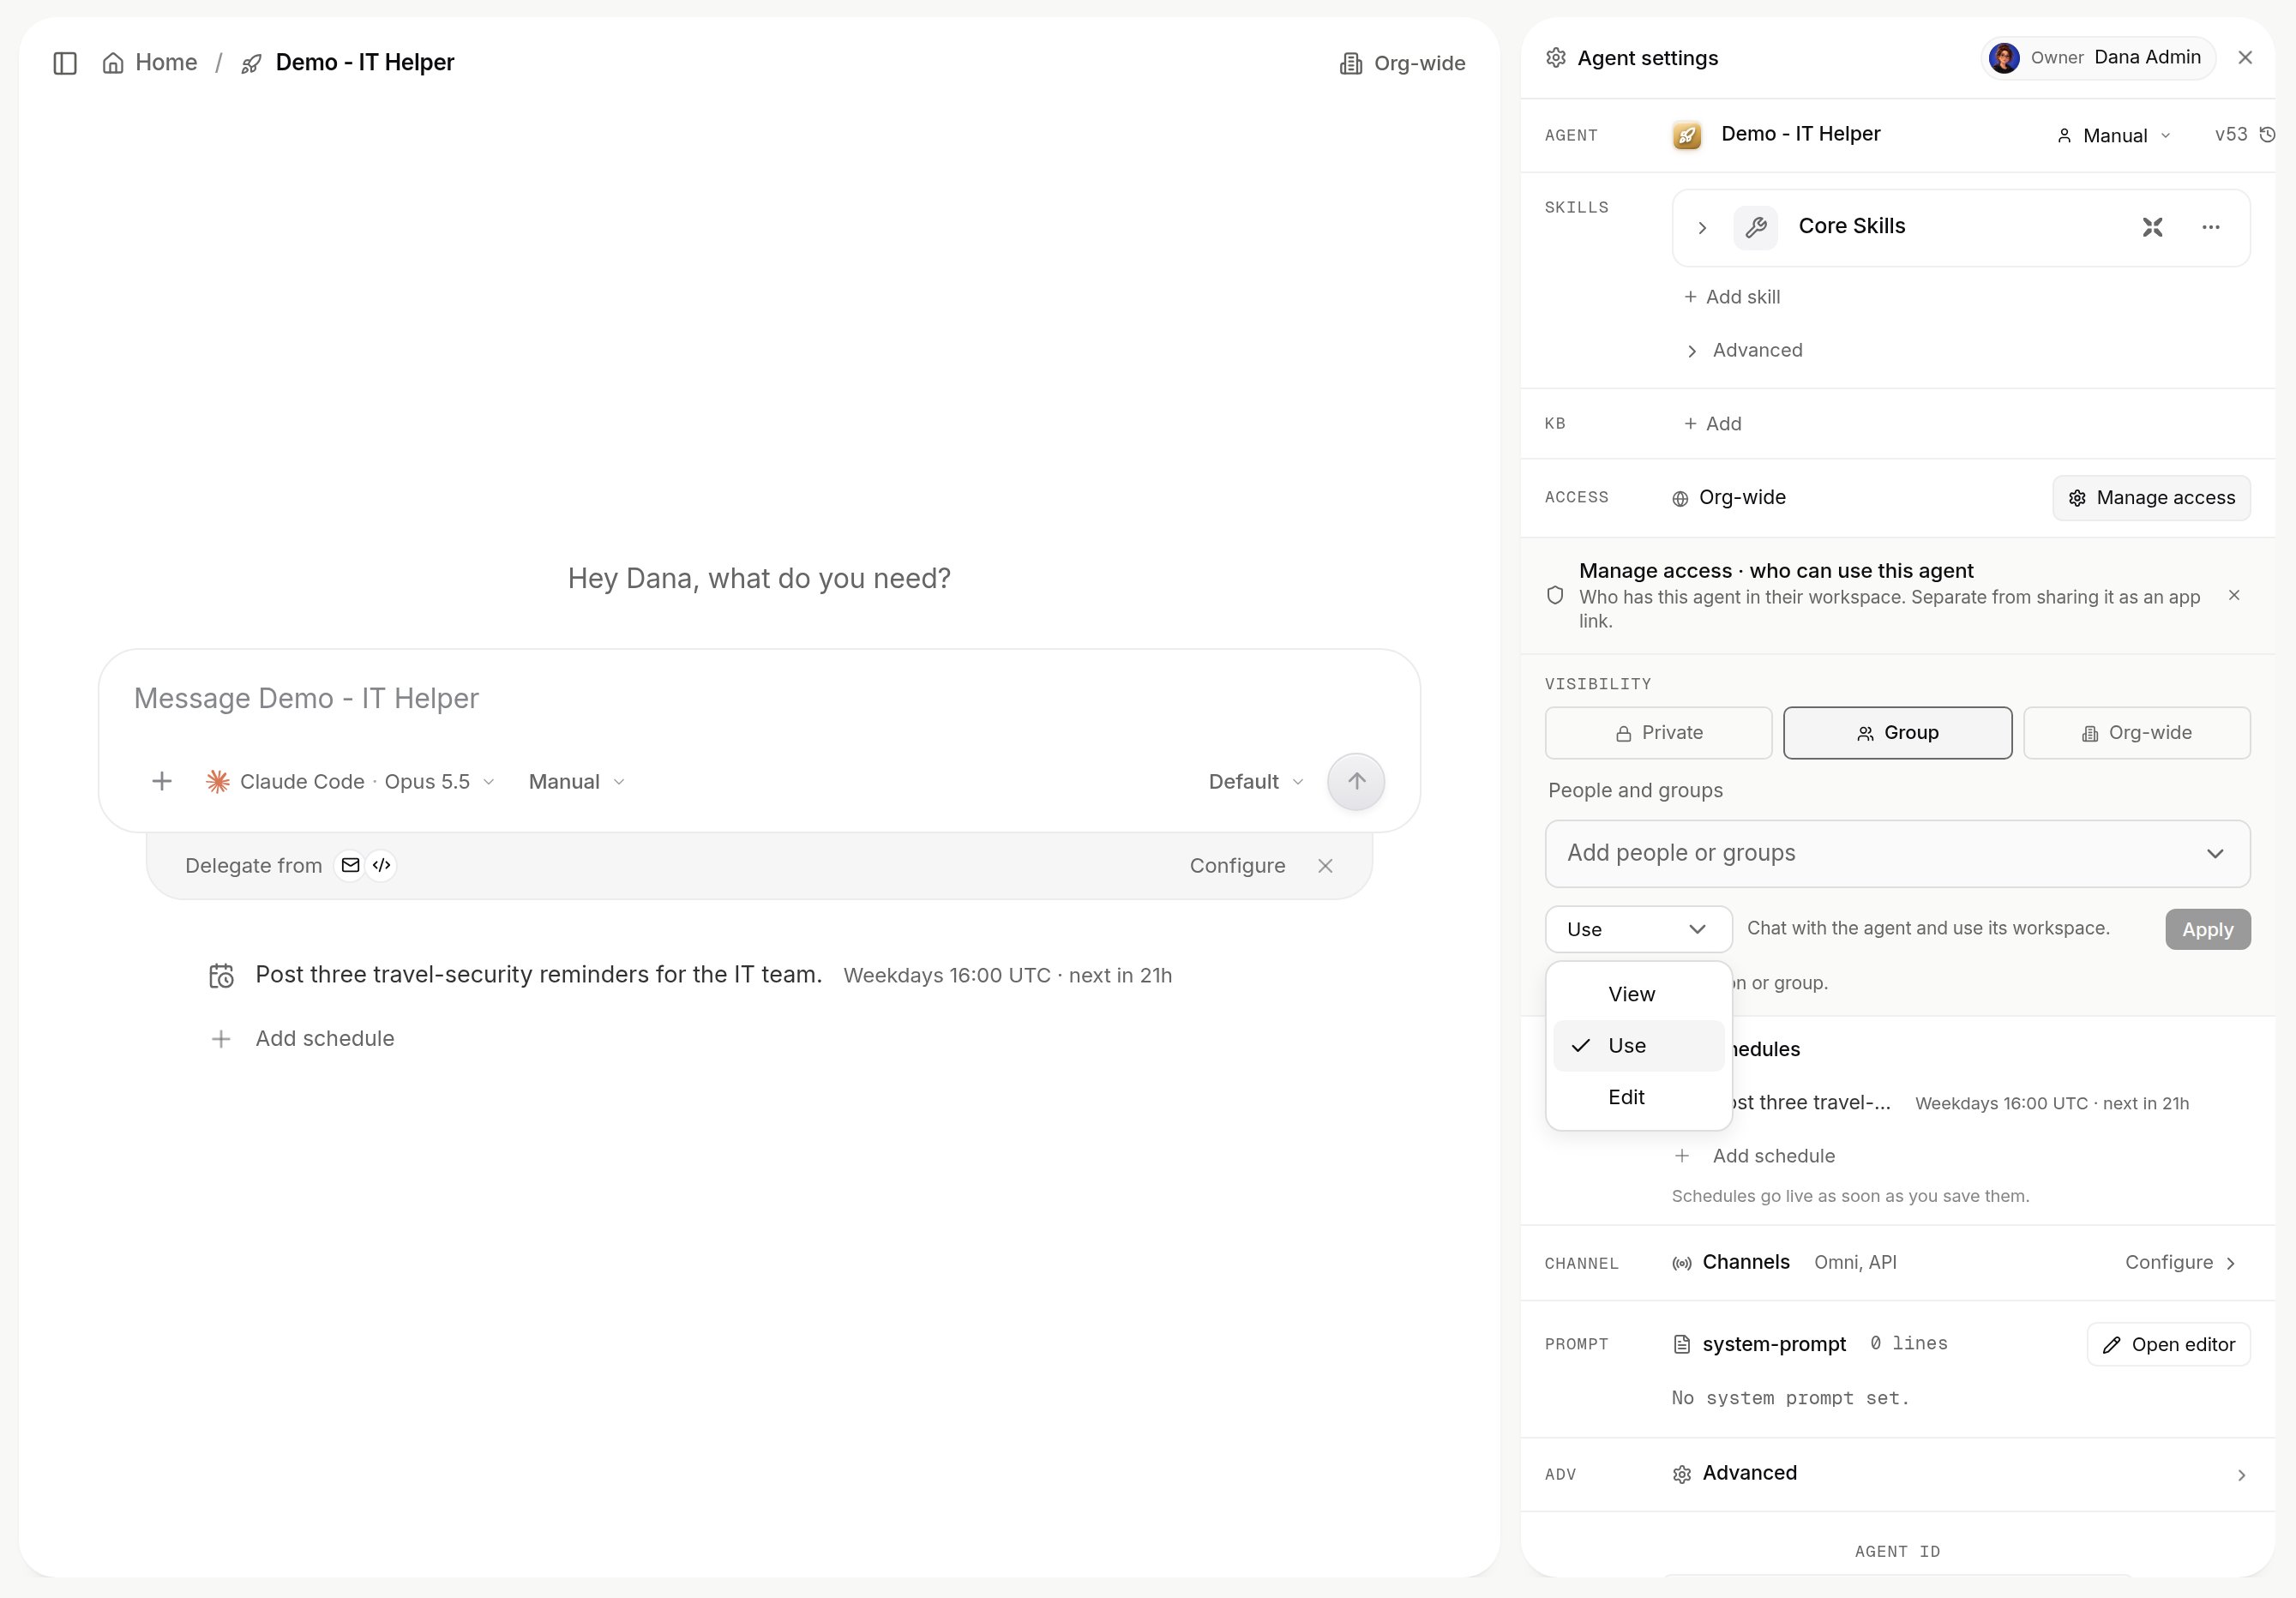
Task: Send message with the up-arrow button
Action: pyautogui.click(x=1355, y=782)
